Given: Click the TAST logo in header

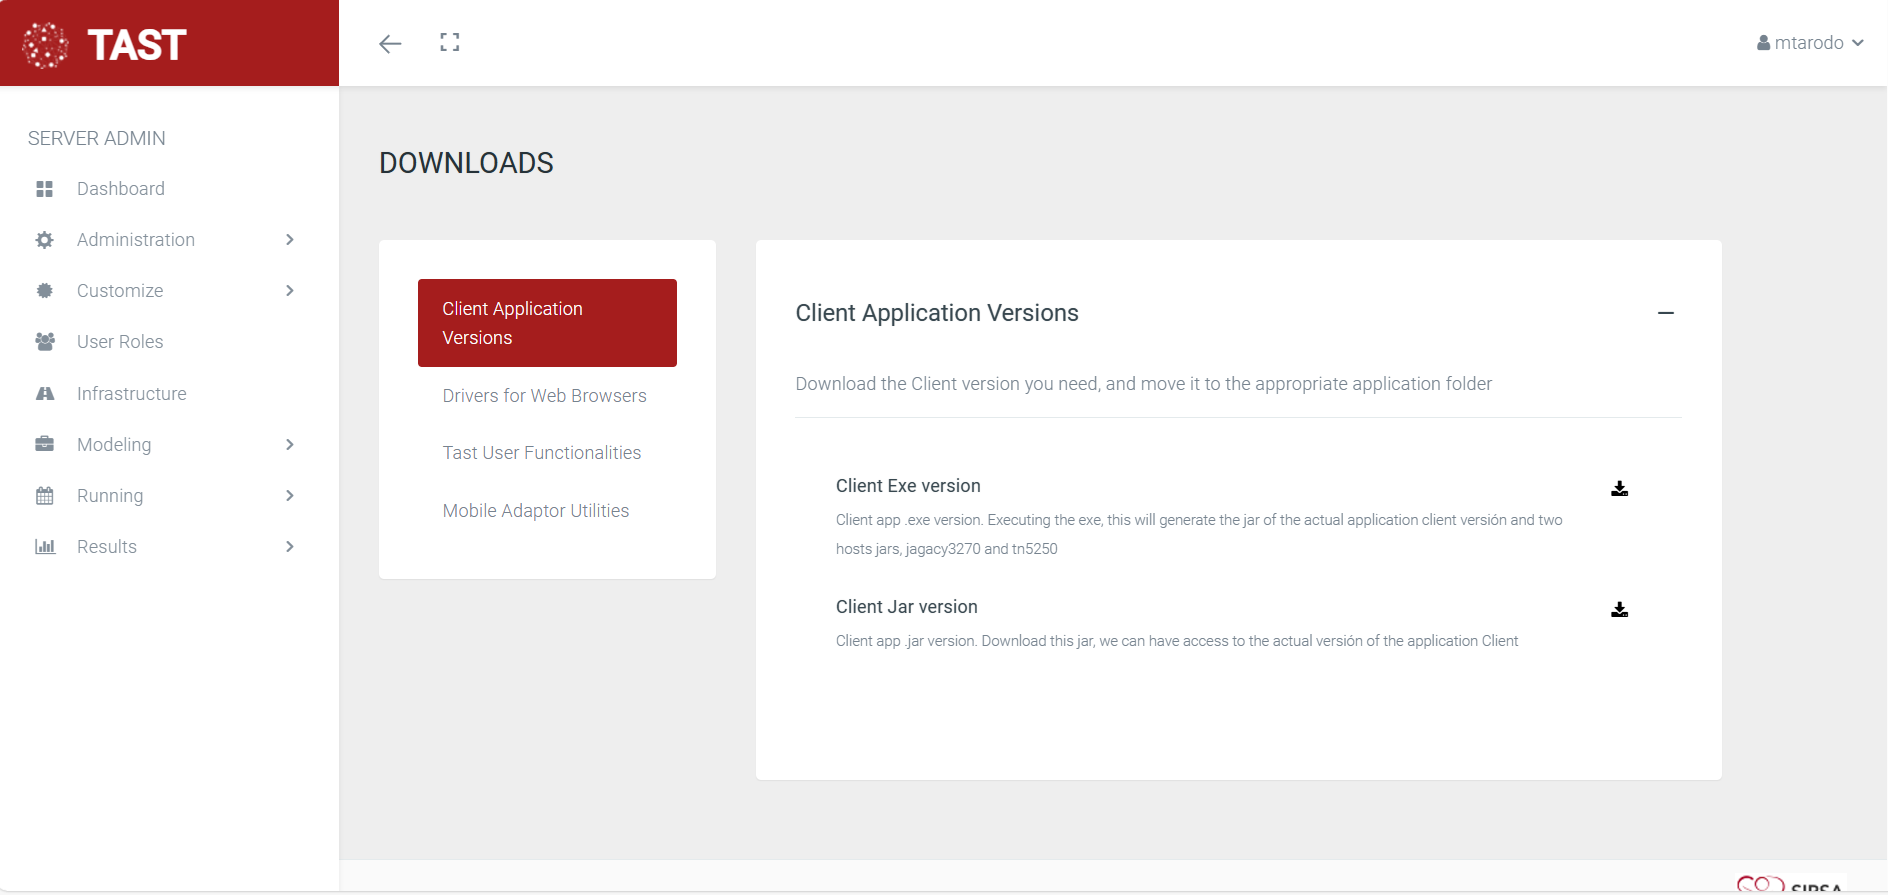Looking at the screenshot, I should pos(105,44).
